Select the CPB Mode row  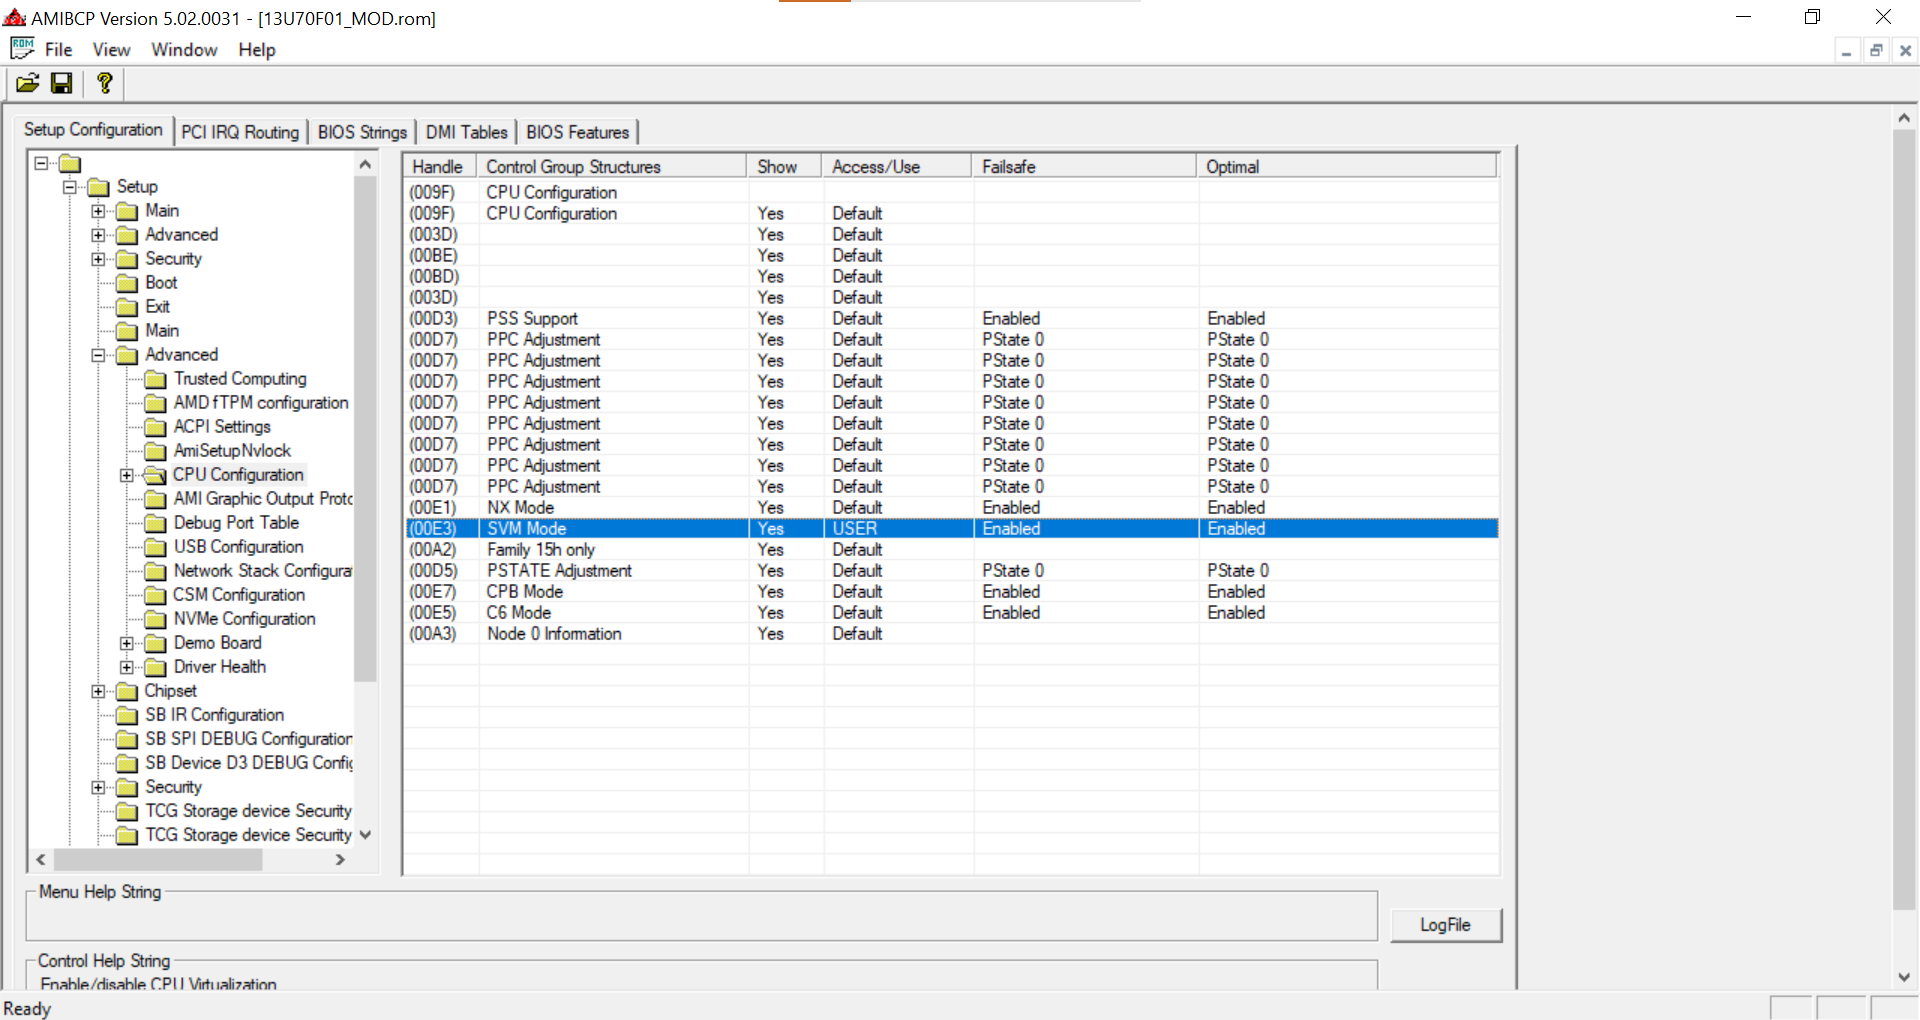coord(951,592)
